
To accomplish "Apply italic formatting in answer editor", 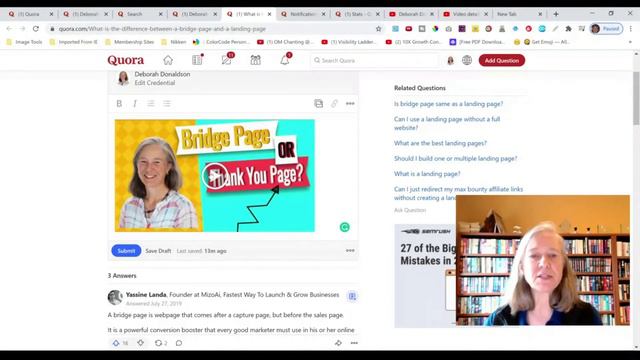I will pyautogui.click(x=135, y=104).
